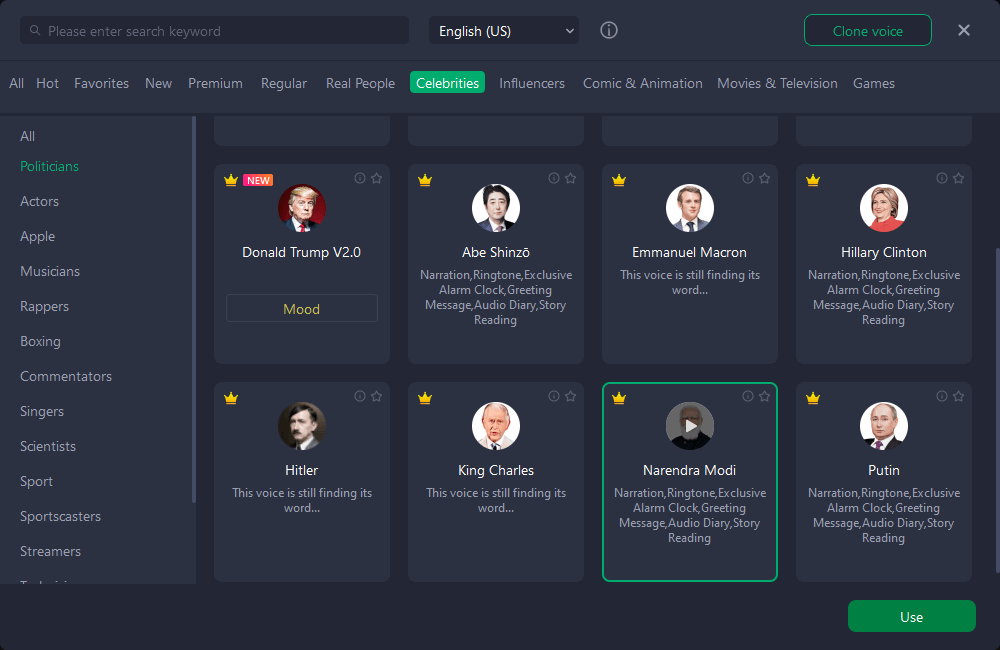
Task: Click the info icon on Putin card
Action: coord(942,396)
